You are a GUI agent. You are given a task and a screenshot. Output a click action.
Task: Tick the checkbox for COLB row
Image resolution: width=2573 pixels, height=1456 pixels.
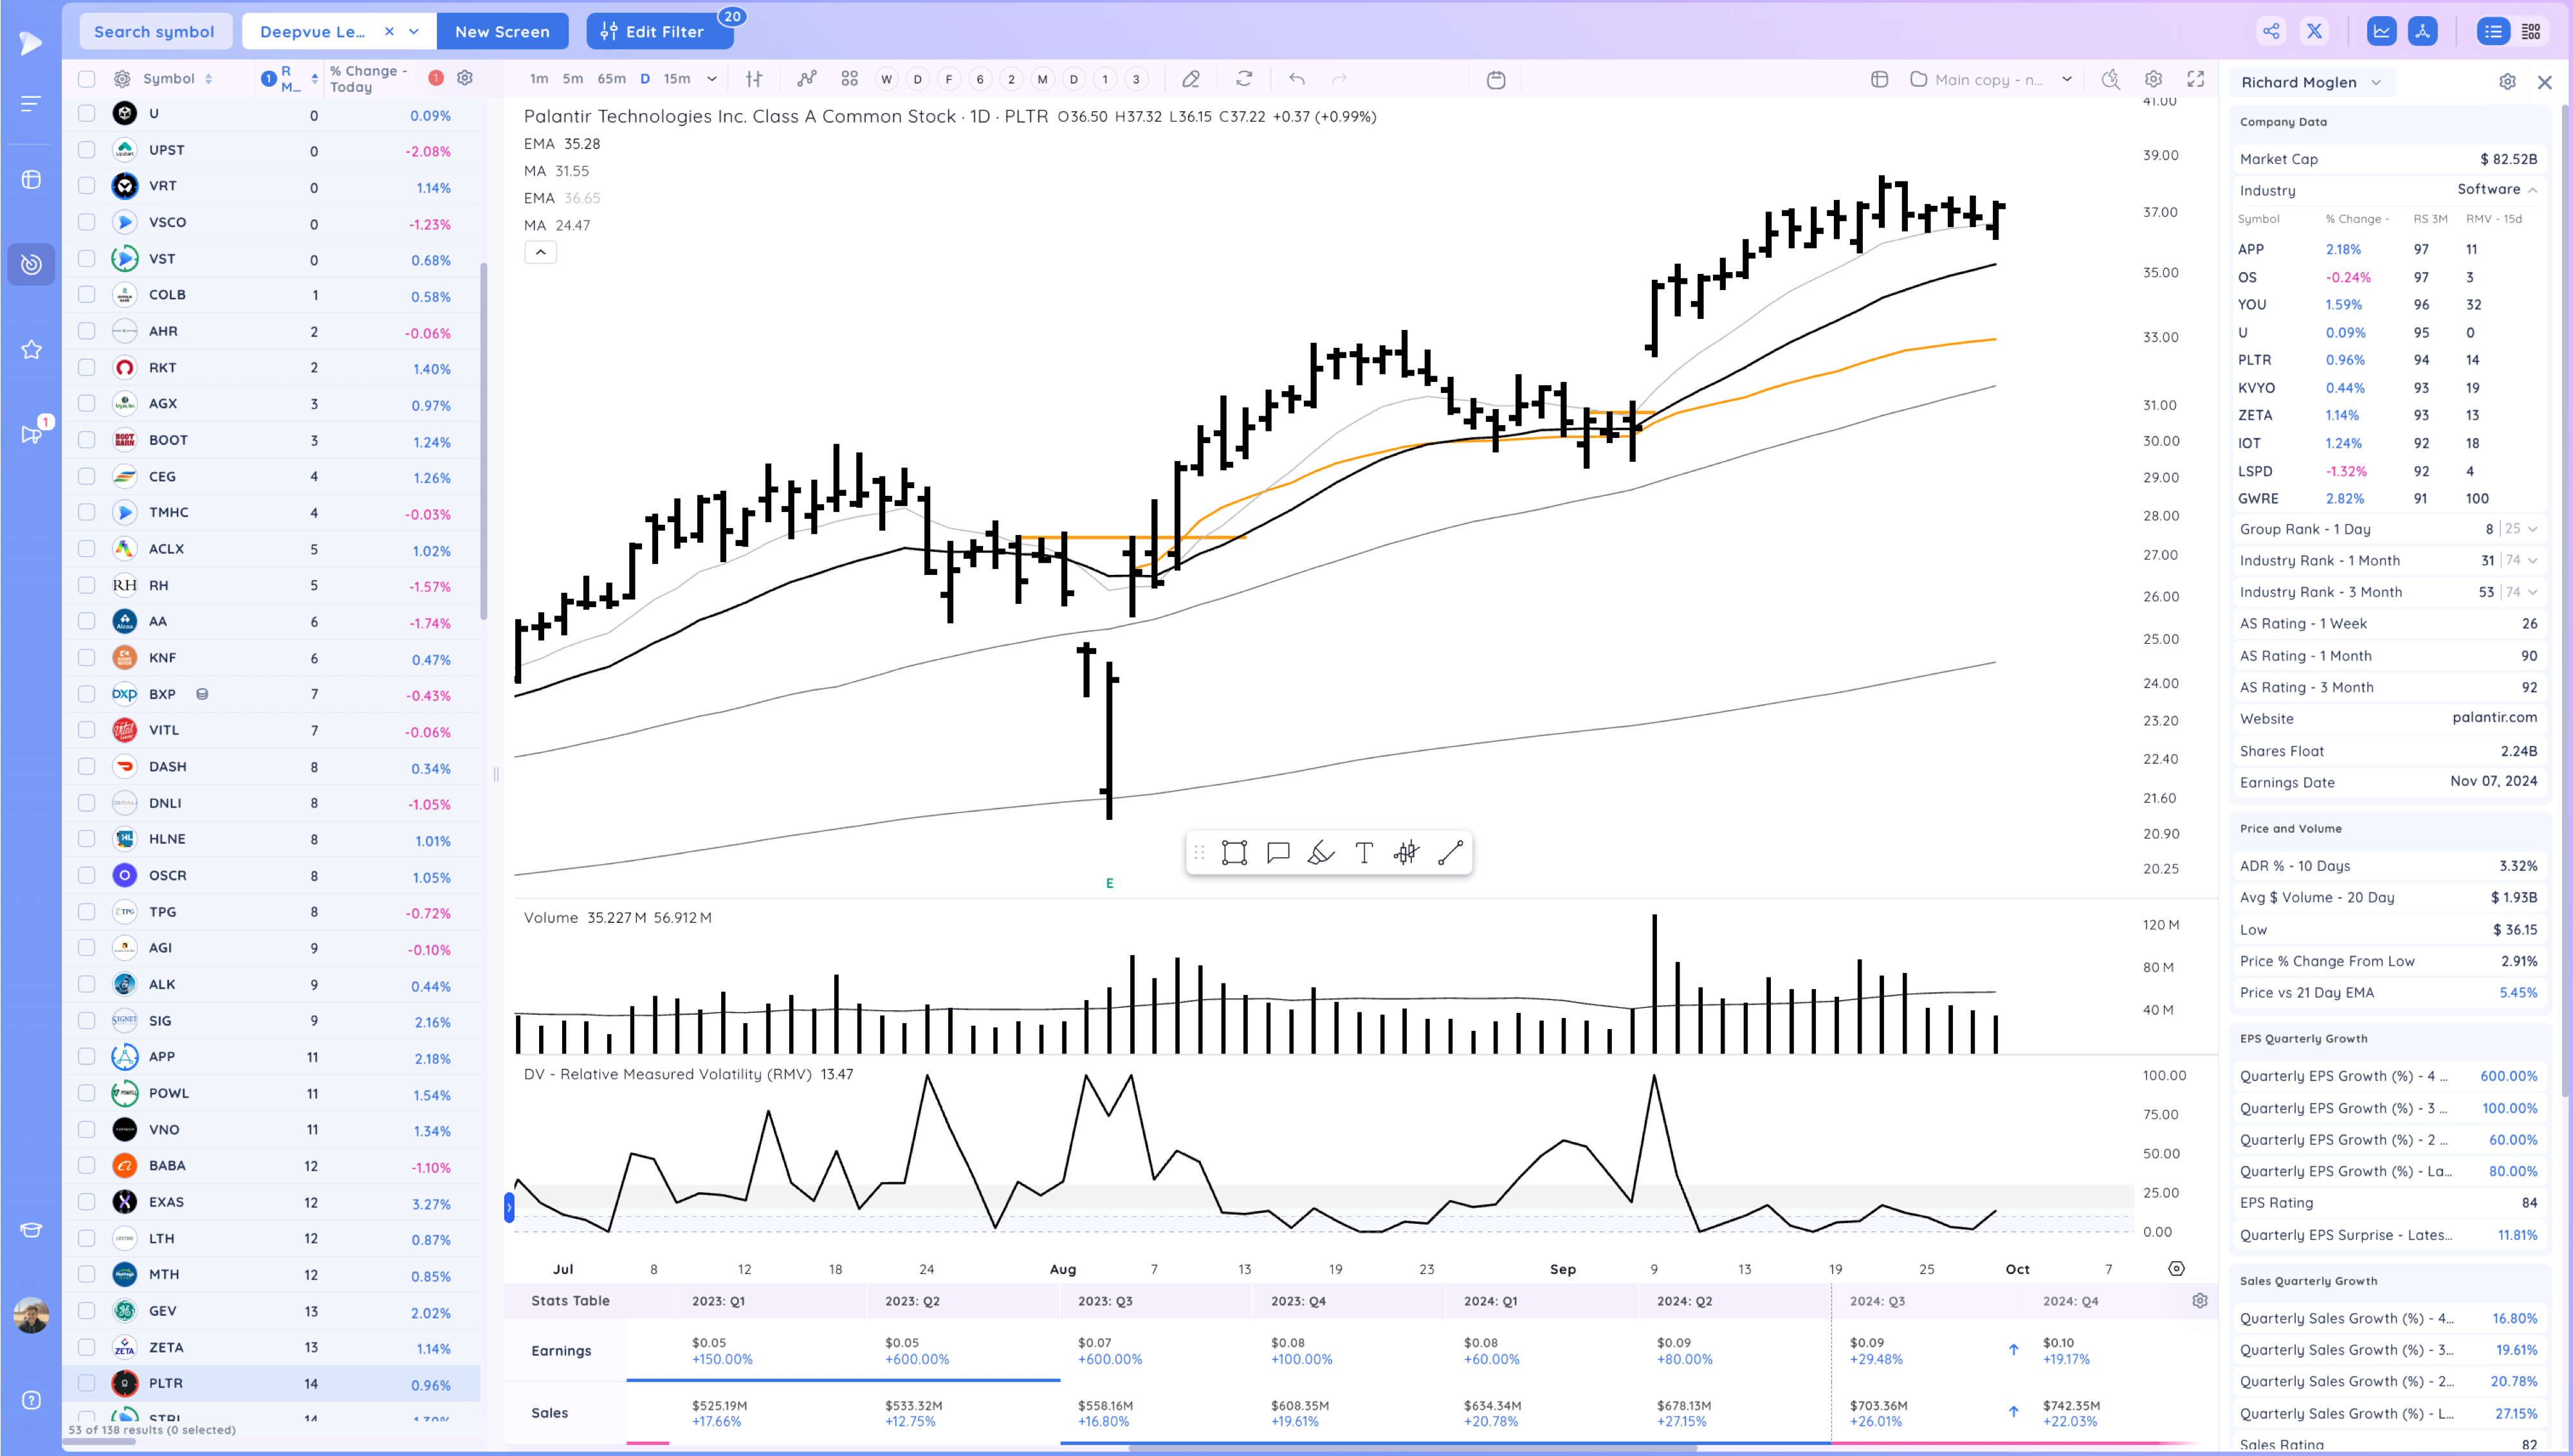tap(87, 295)
